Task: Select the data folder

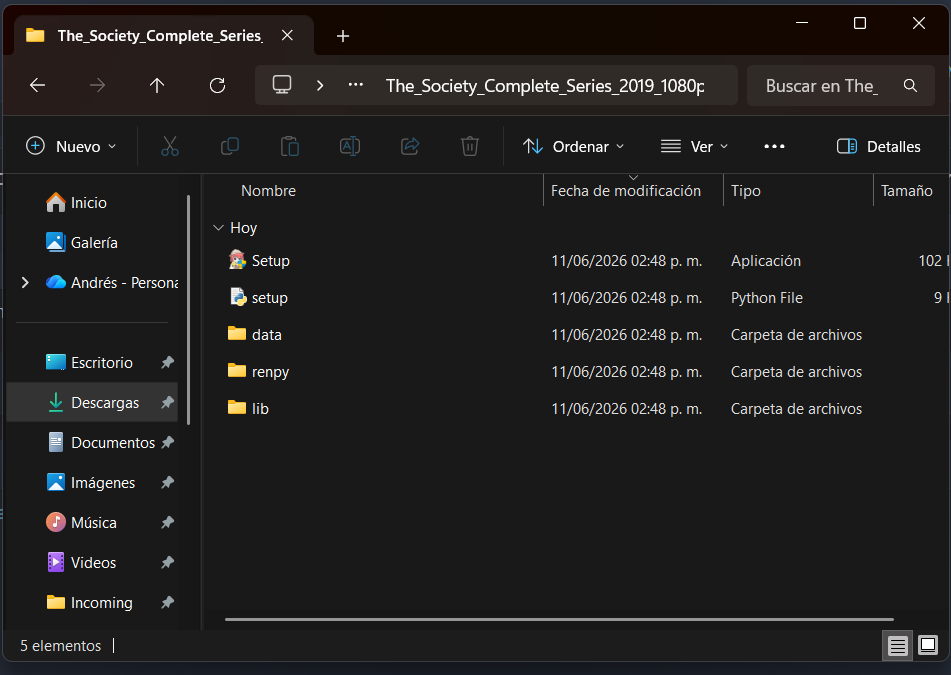Action: click(x=267, y=335)
